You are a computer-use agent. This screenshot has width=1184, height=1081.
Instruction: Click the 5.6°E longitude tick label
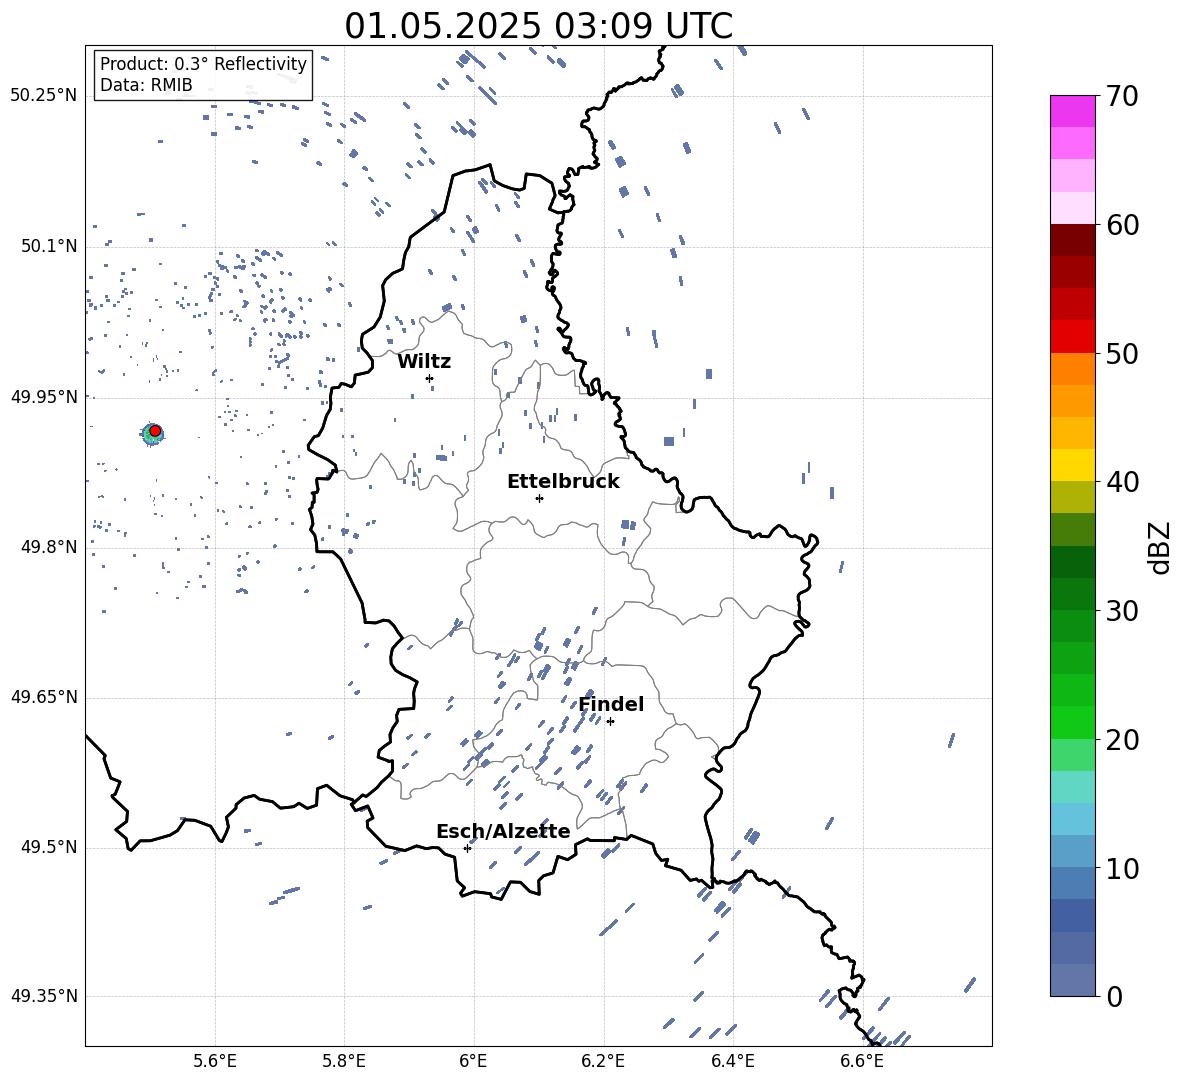pos(215,1061)
